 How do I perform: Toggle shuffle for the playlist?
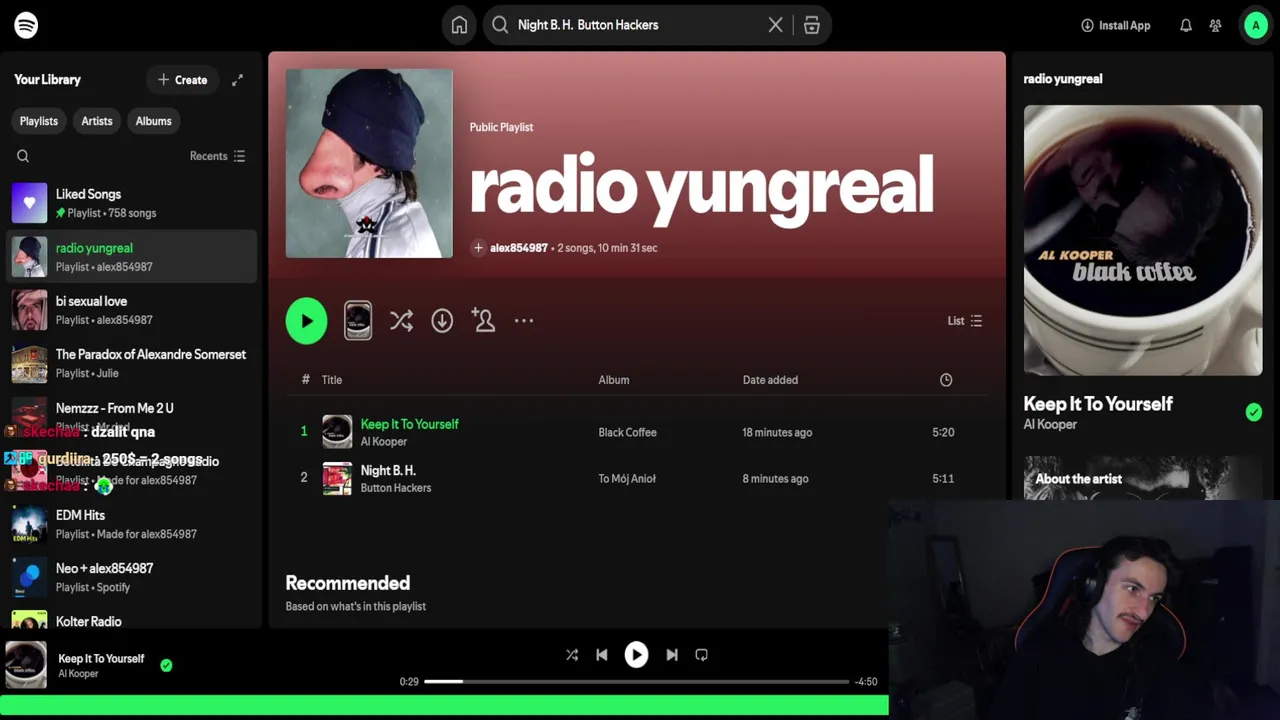401,321
